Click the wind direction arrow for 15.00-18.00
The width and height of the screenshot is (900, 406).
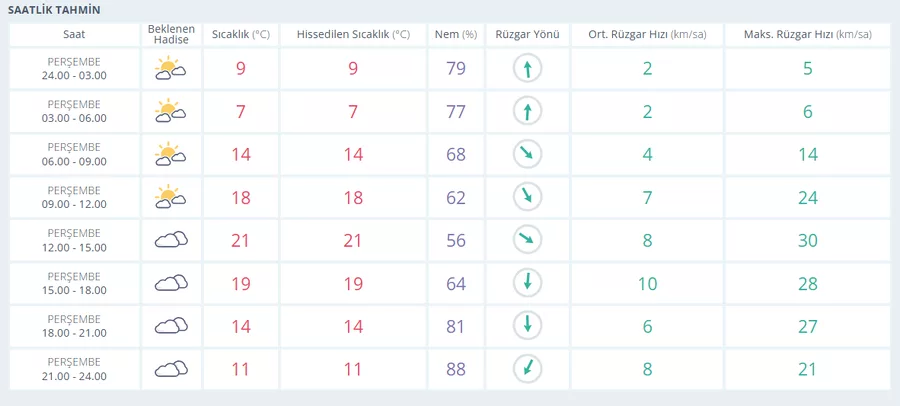527,283
